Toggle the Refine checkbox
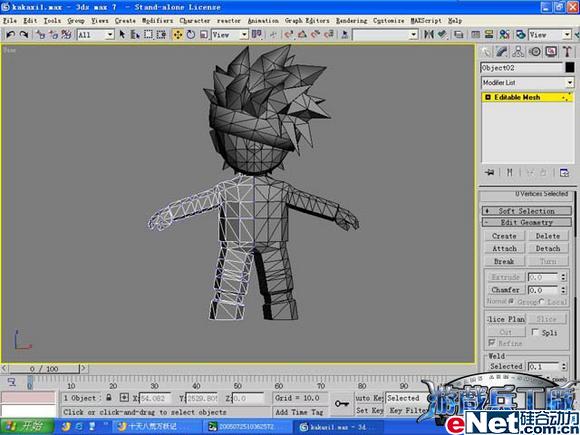This screenshot has height=435, width=580. [492, 343]
